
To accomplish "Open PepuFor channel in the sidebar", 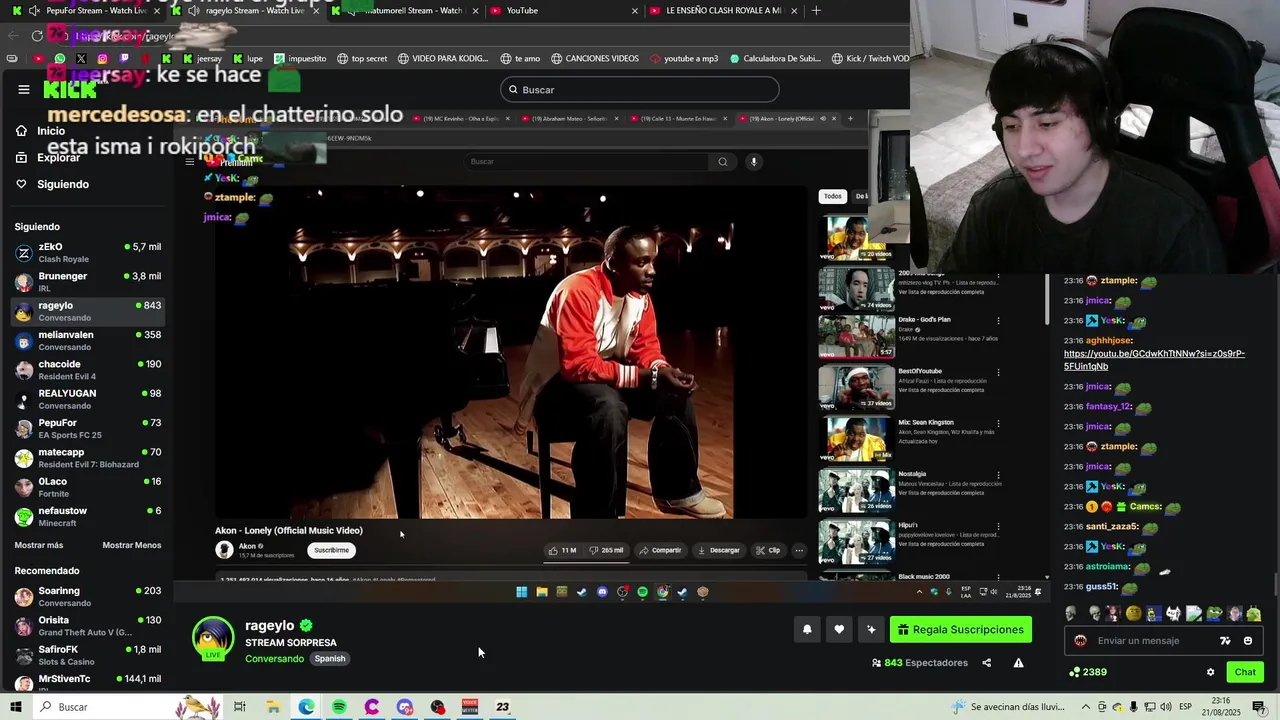I will [88, 428].
